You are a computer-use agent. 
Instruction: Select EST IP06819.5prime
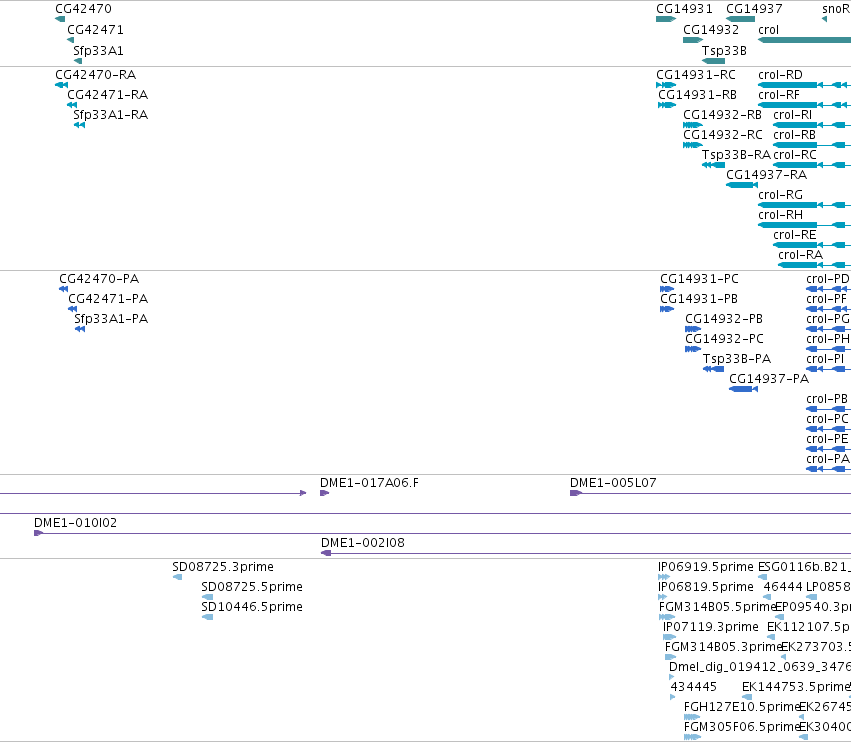coord(706,587)
